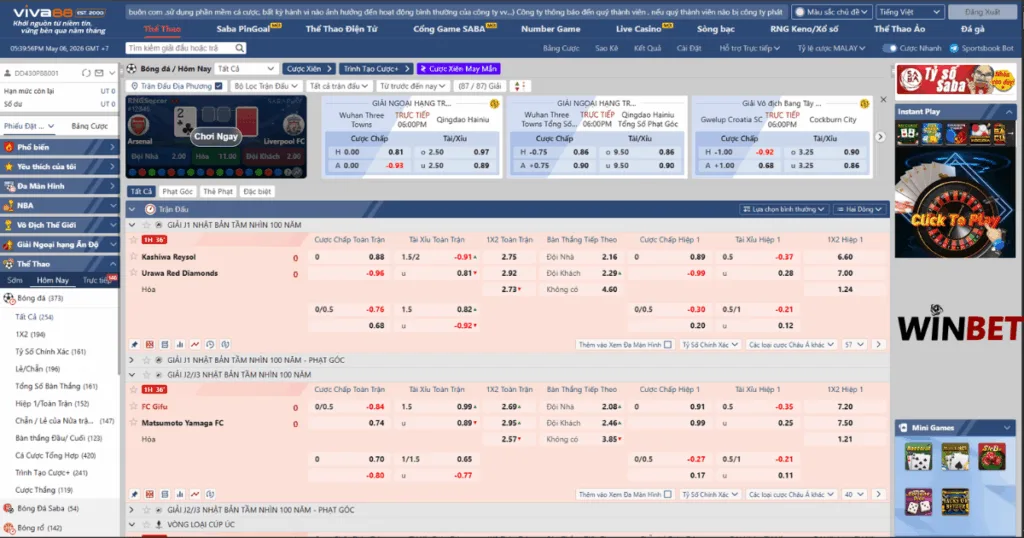Open Lựa chọn bình thường dropdown
This screenshot has width=1024, height=538.
(783, 210)
